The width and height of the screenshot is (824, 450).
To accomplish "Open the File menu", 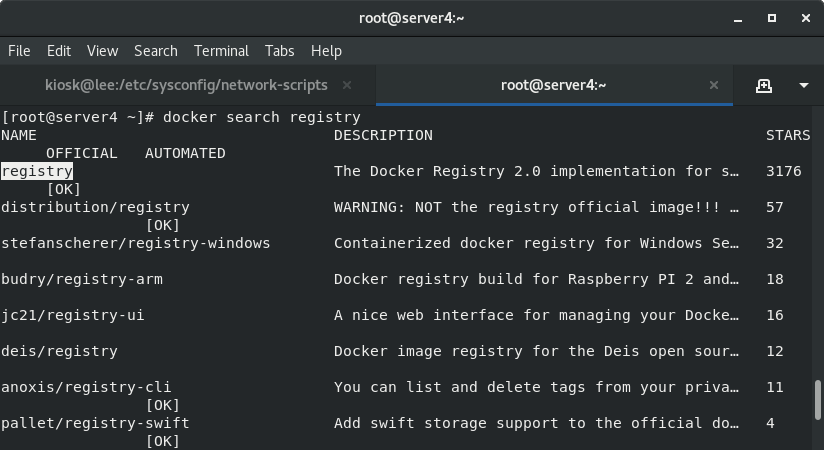I will (19, 51).
